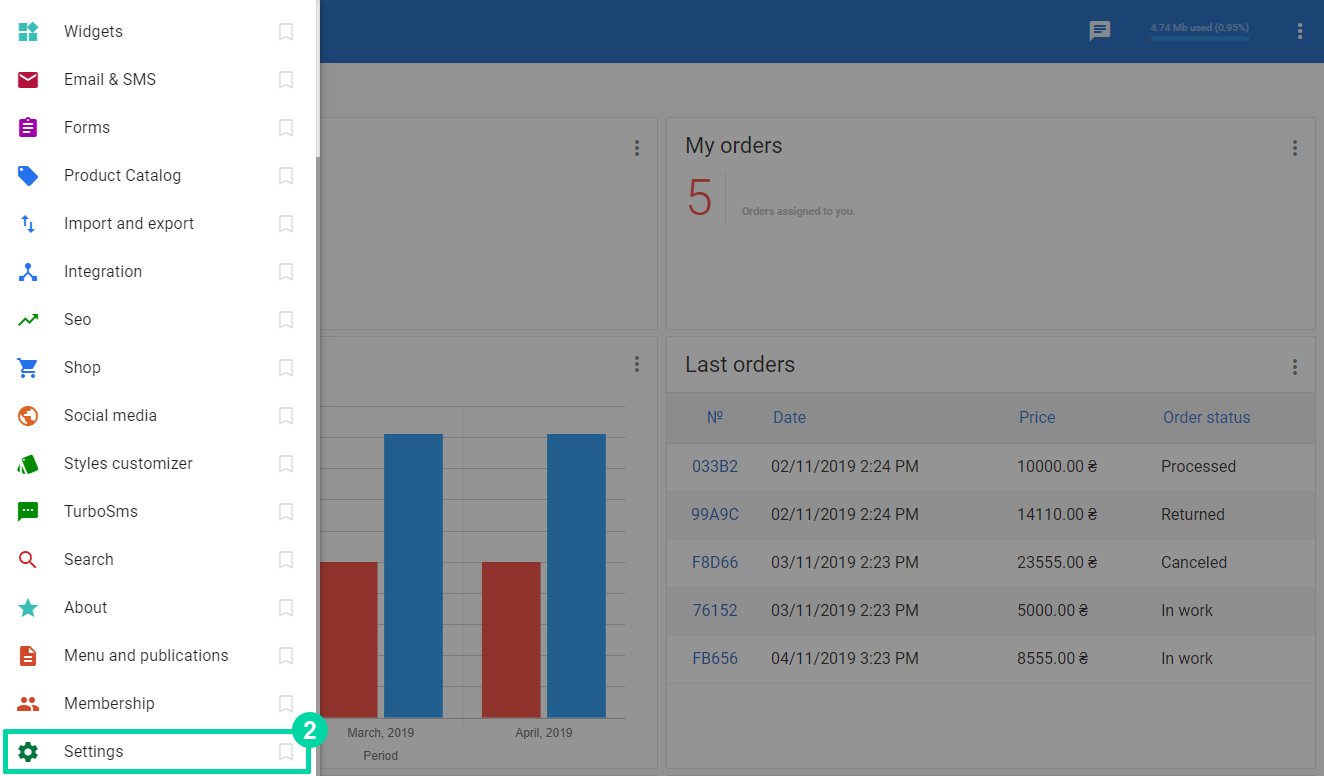This screenshot has height=776, width=1324.
Task: Open Import and export menu item
Action: 129,224
